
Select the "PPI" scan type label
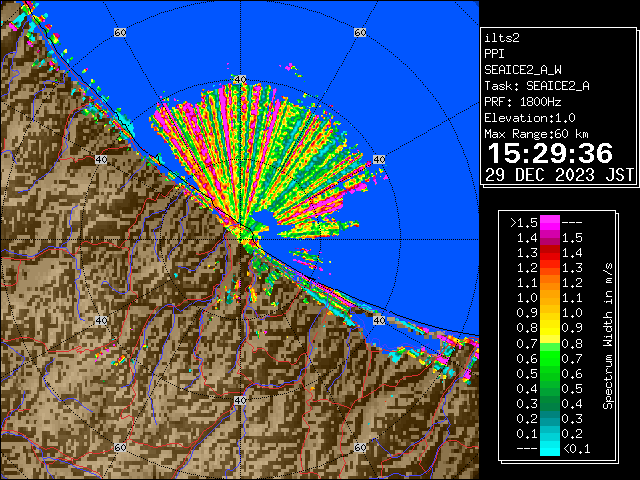(494, 54)
